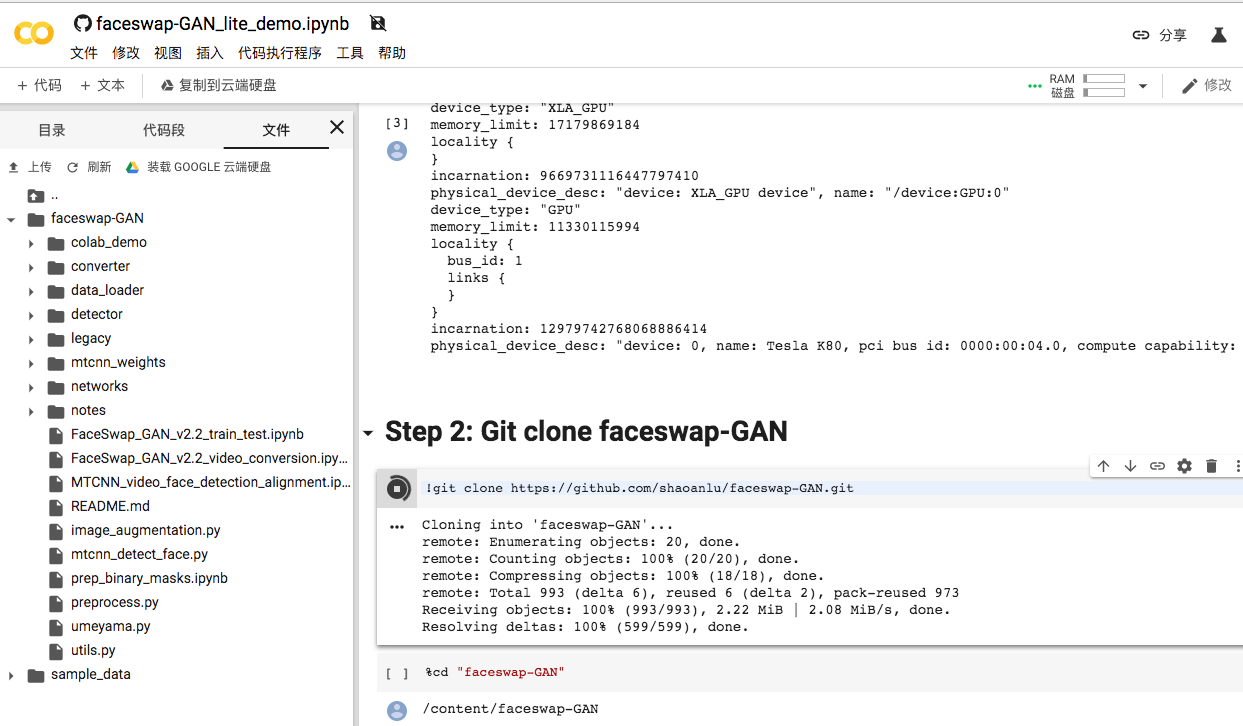Select utils.py file
This screenshot has width=1243, height=726.
click(x=93, y=650)
